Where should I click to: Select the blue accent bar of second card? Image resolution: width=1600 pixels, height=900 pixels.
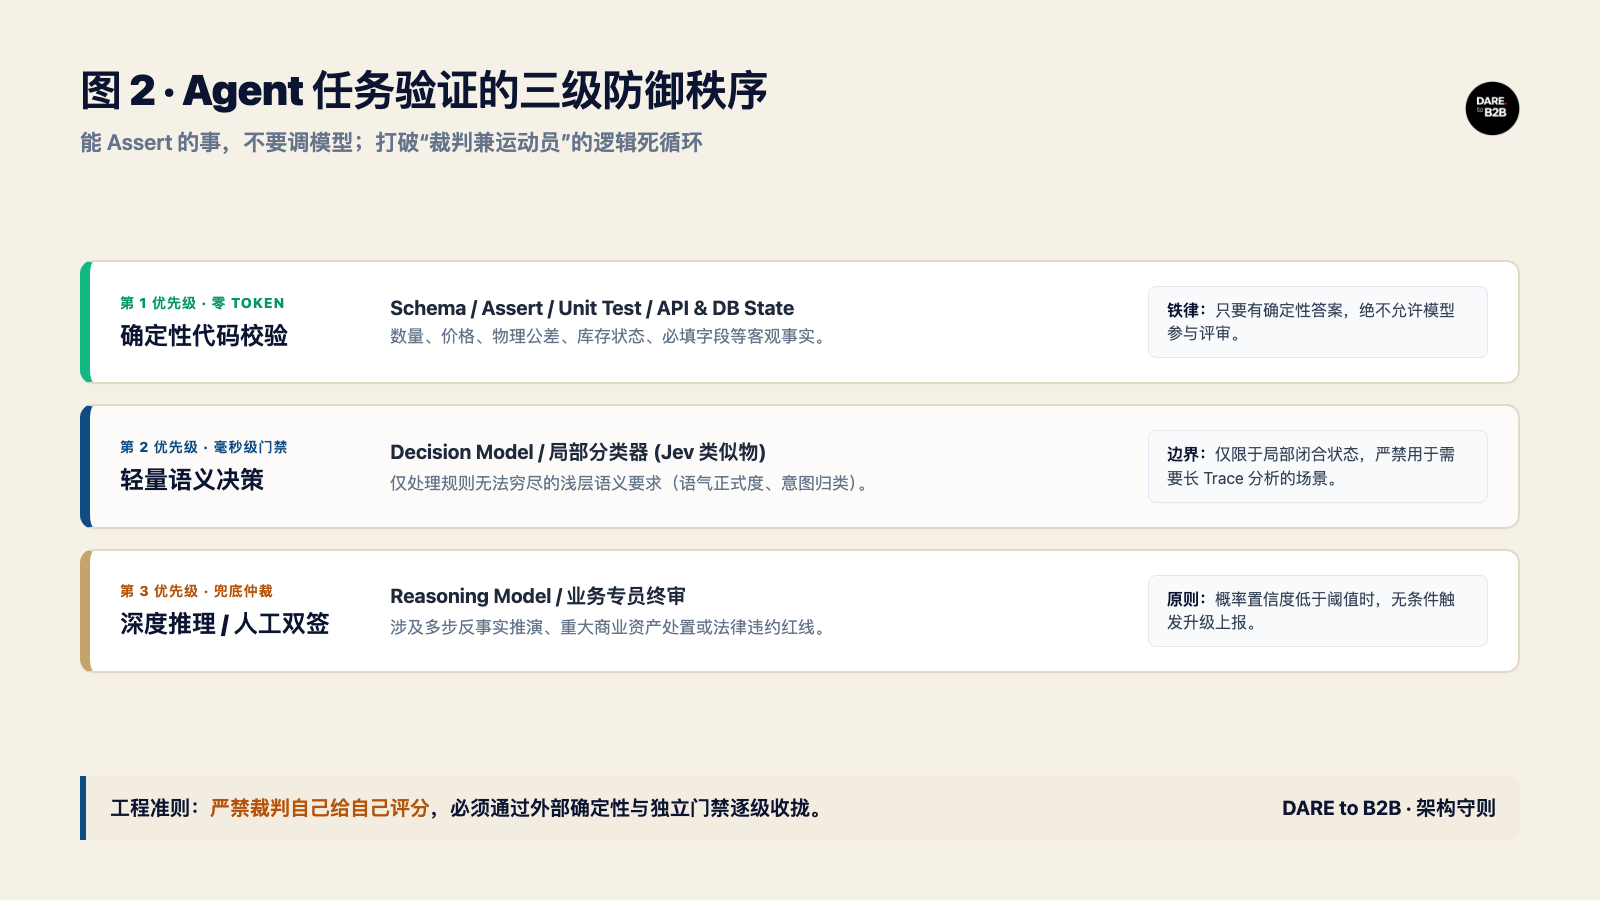click(x=86, y=466)
